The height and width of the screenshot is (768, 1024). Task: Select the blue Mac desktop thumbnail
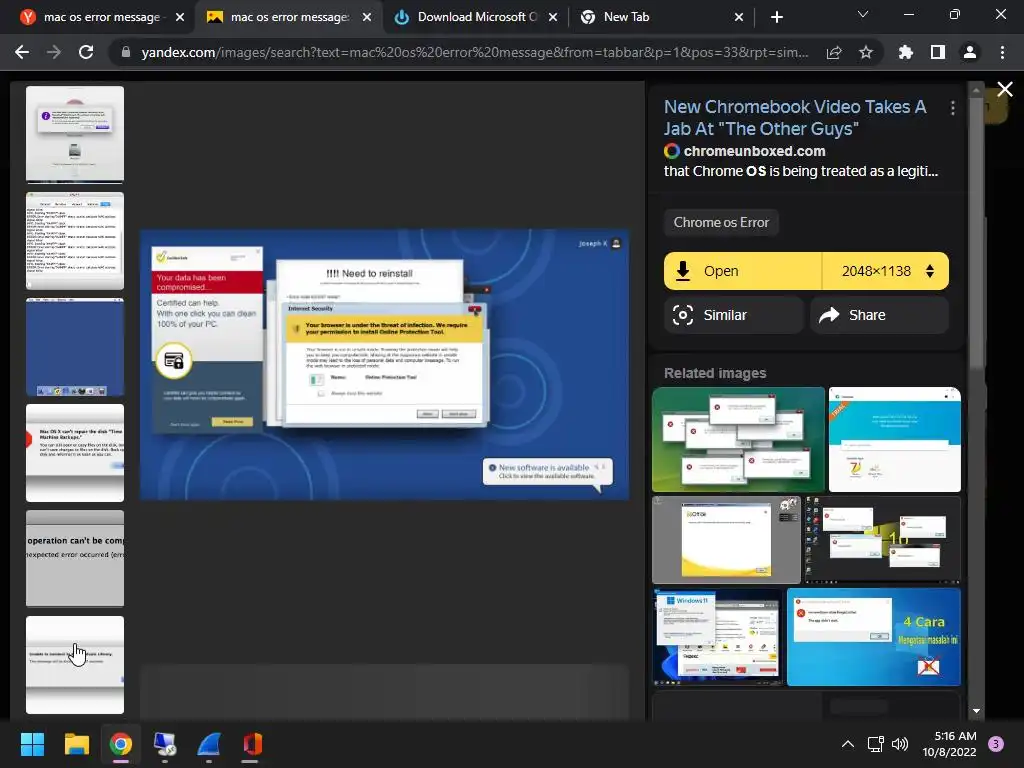click(x=74, y=347)
